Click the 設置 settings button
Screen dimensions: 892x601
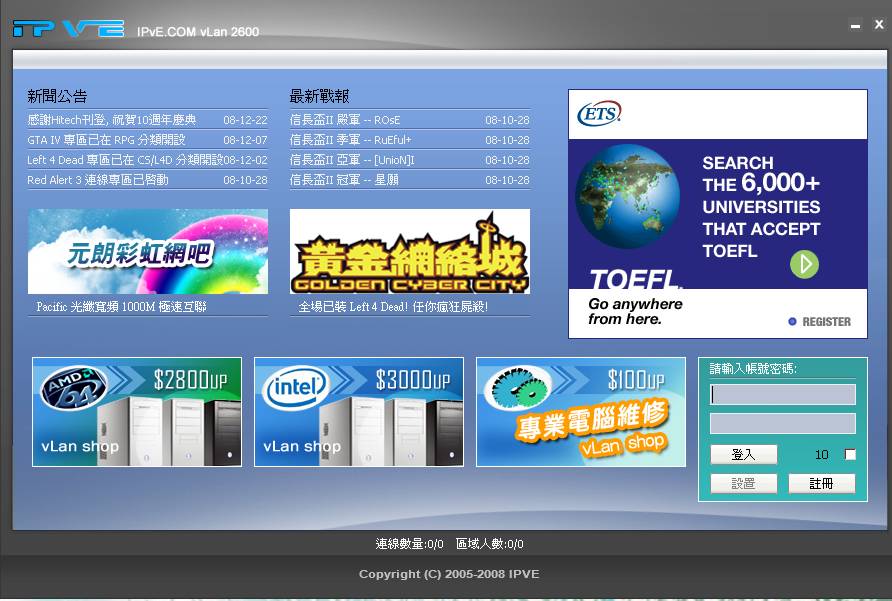pos(743,484)
